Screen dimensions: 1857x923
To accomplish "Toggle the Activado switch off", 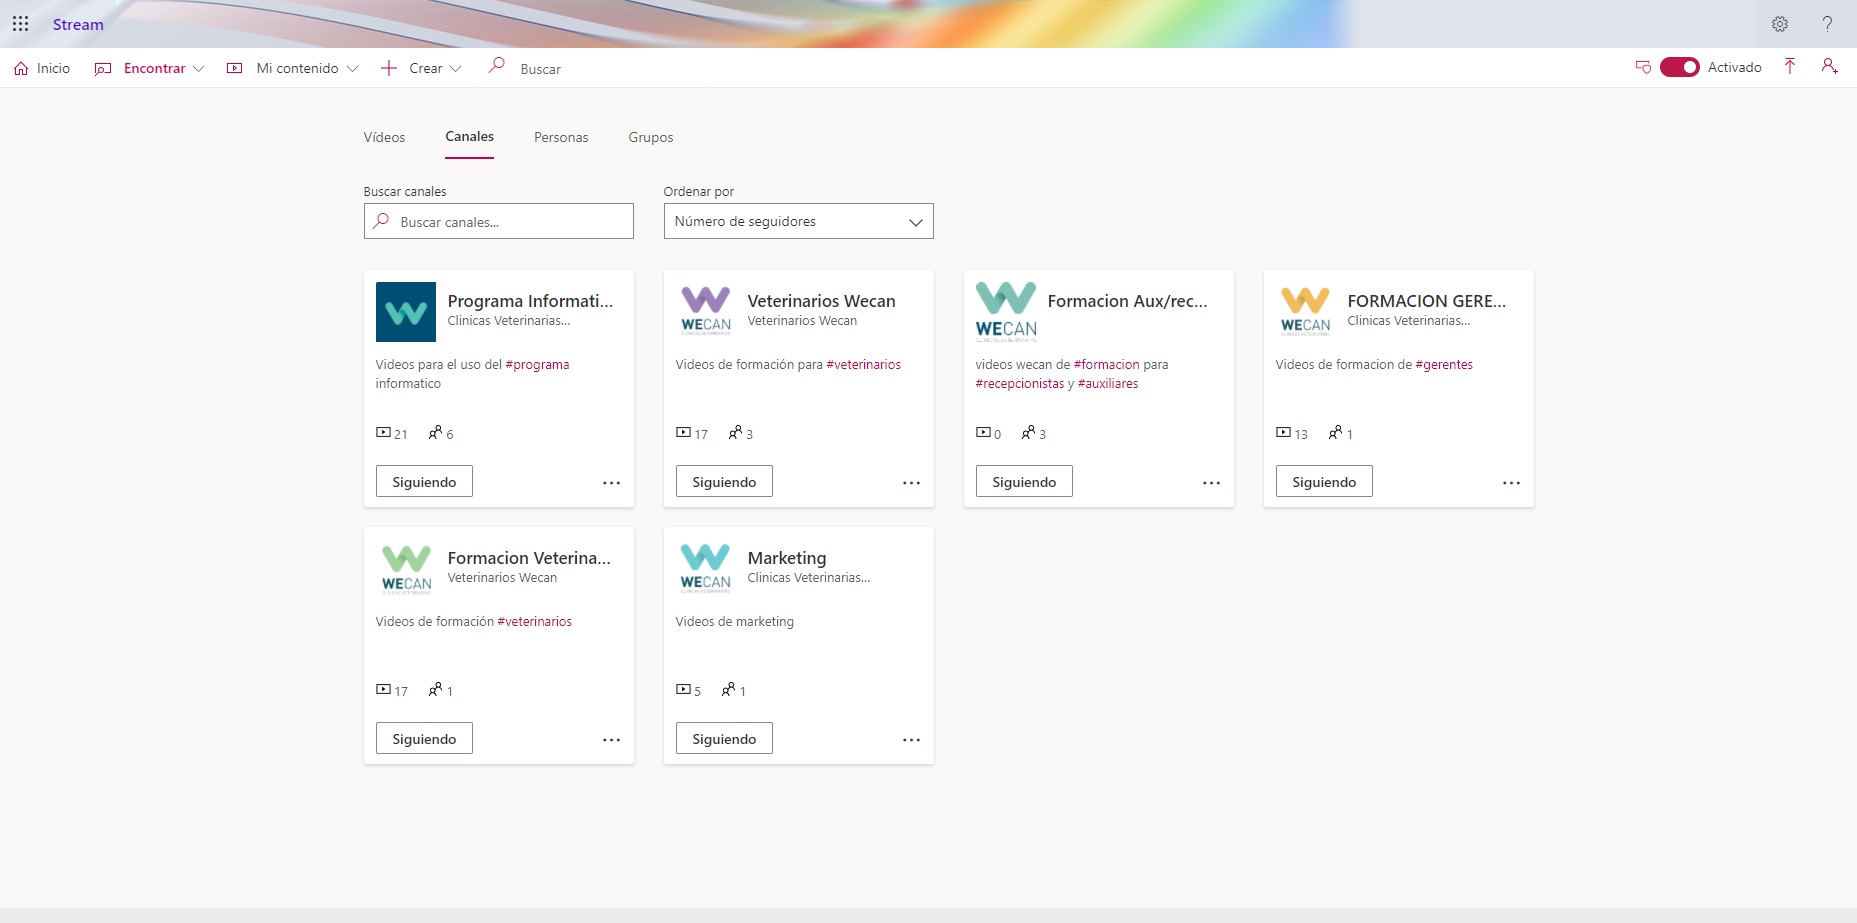I will coord(1680,67).
